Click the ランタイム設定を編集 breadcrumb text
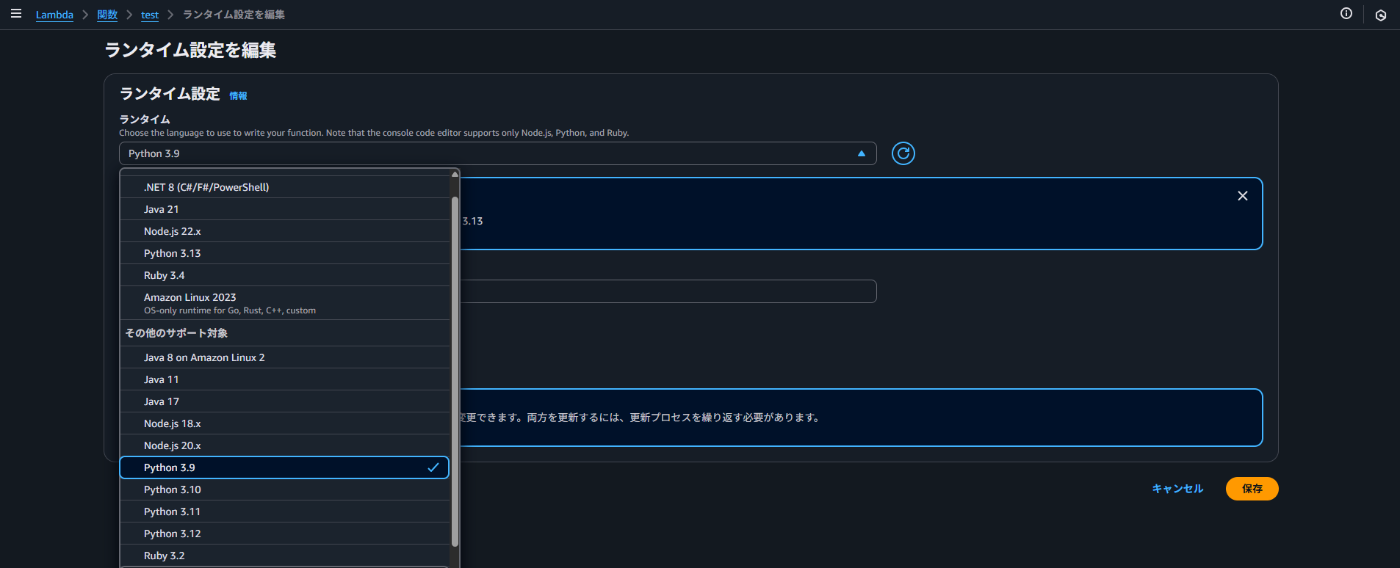 click(234, 14)
